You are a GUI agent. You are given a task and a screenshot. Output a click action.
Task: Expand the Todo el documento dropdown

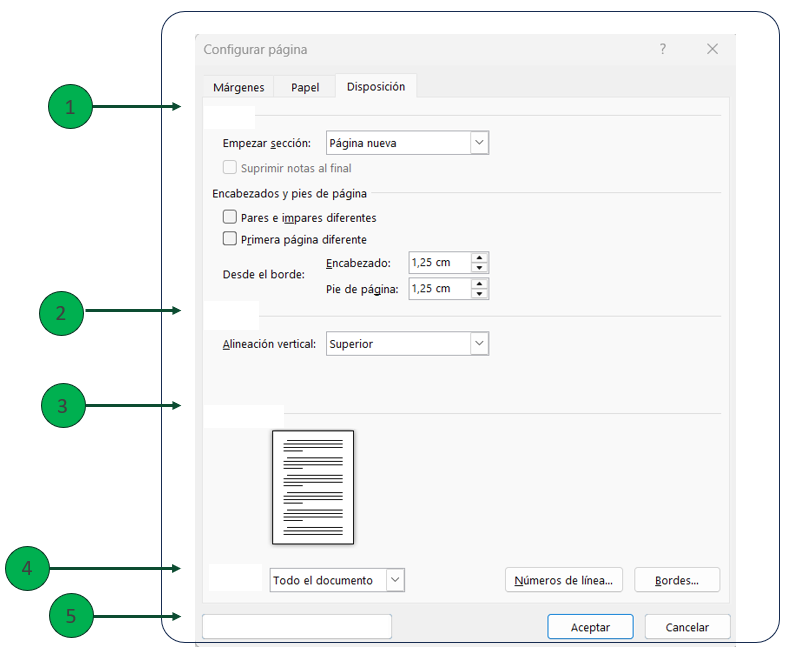(395, 580)
